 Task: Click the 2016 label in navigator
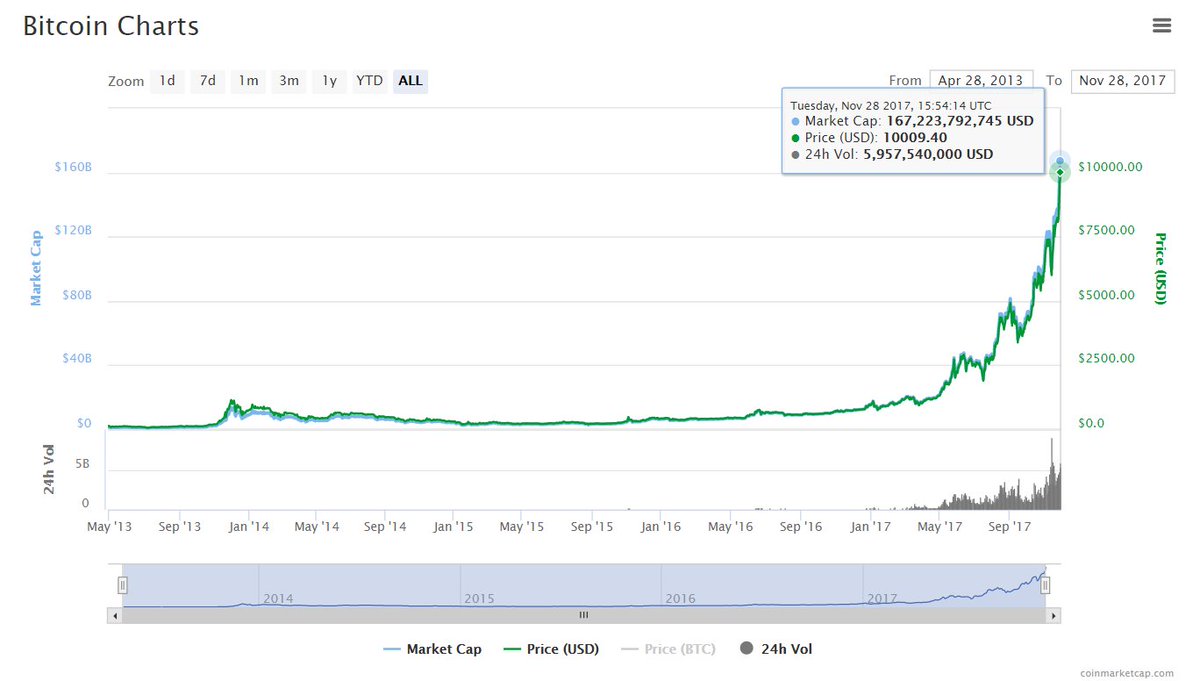click(680, 599)
